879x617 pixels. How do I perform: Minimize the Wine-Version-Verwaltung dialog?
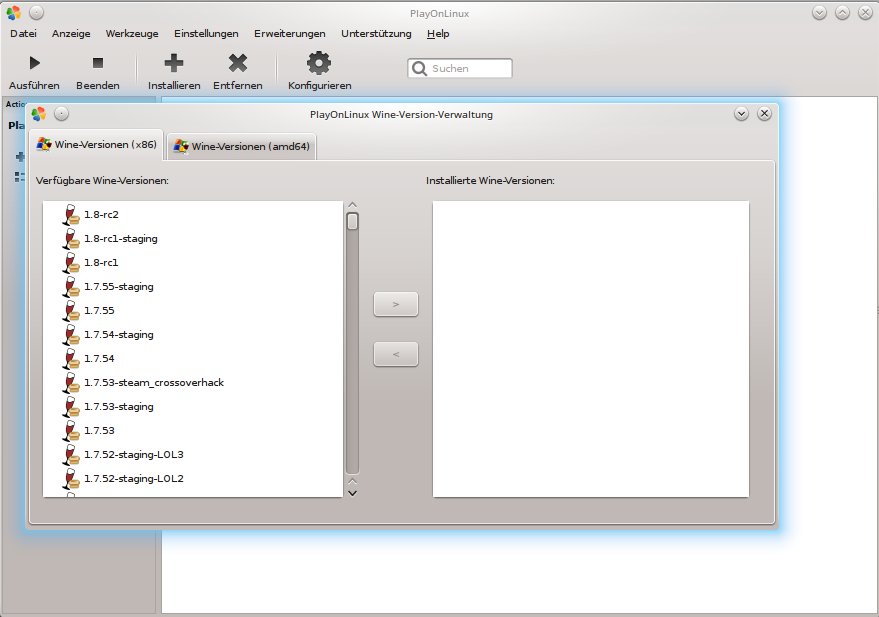[x=741, y=114]
